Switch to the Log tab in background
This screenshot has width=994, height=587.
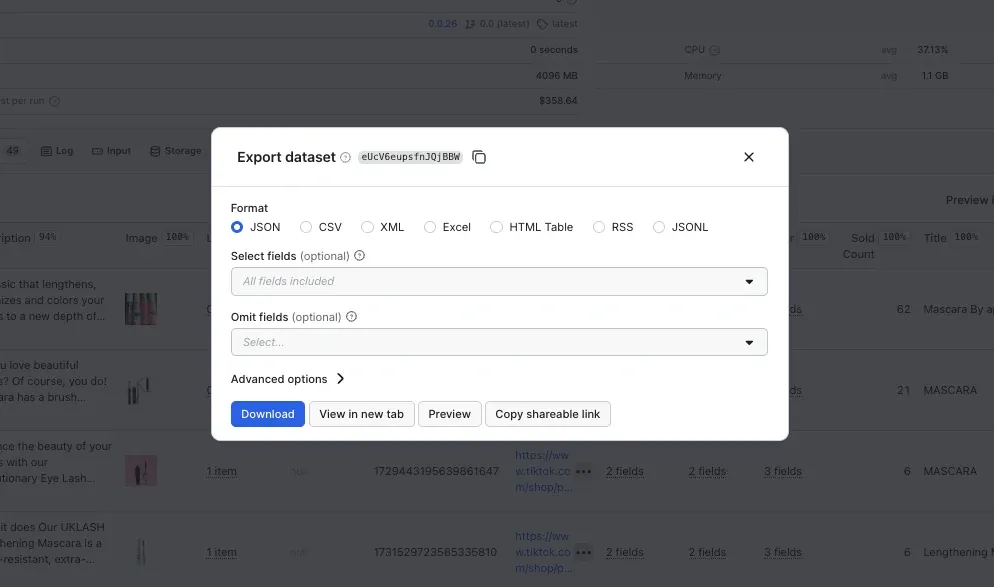coord(57,151)
